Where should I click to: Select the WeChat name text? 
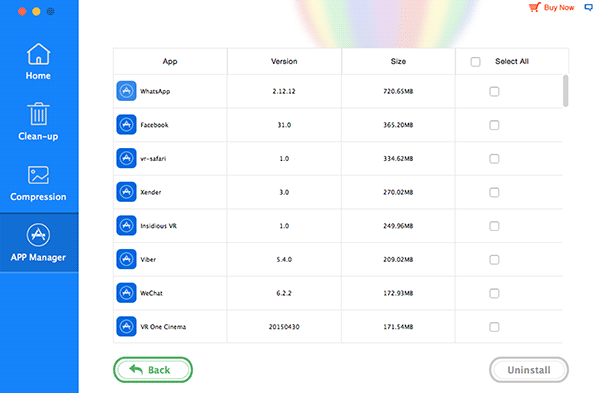(152, 294)
